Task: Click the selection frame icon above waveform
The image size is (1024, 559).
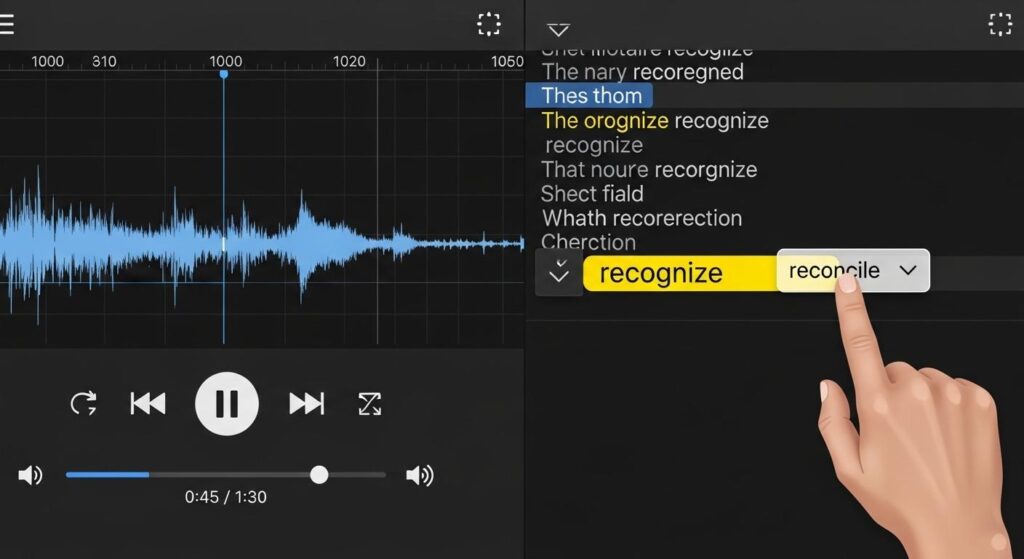Action: 489,25
